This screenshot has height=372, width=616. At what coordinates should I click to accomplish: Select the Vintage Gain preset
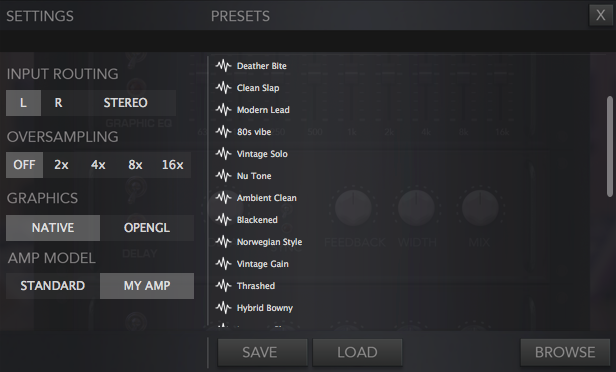tap(263, 264)
